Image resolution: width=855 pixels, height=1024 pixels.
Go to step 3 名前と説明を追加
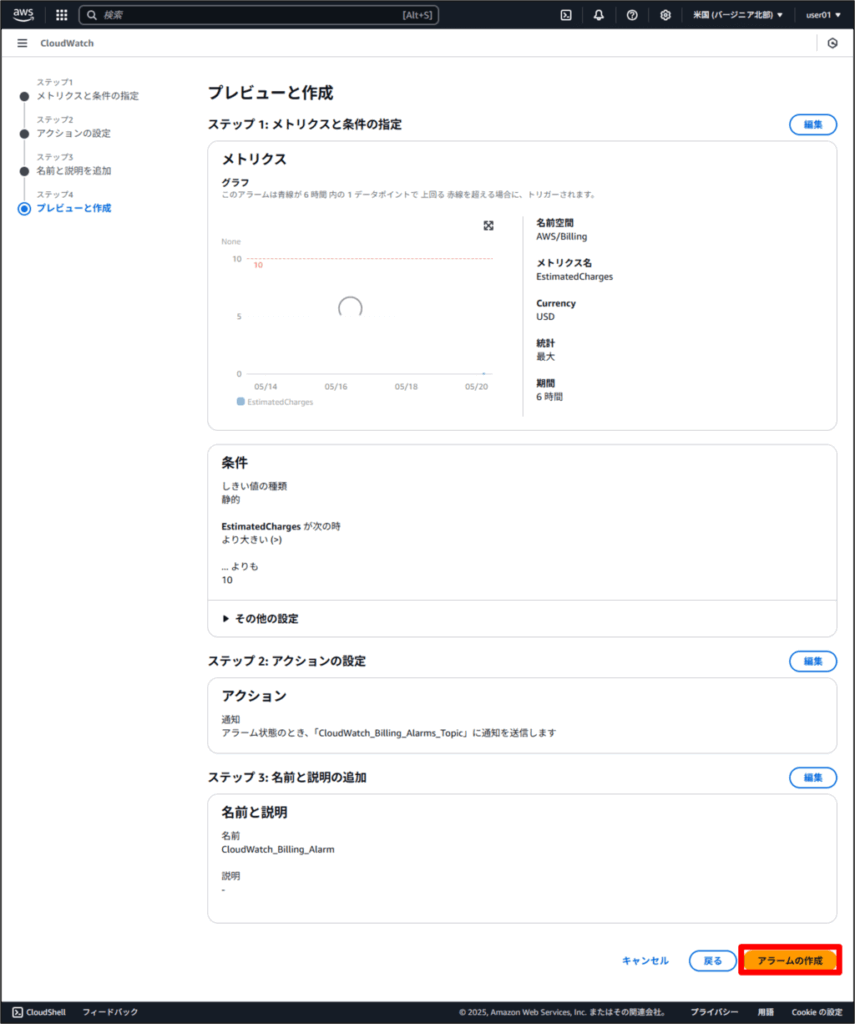point(73,170)
